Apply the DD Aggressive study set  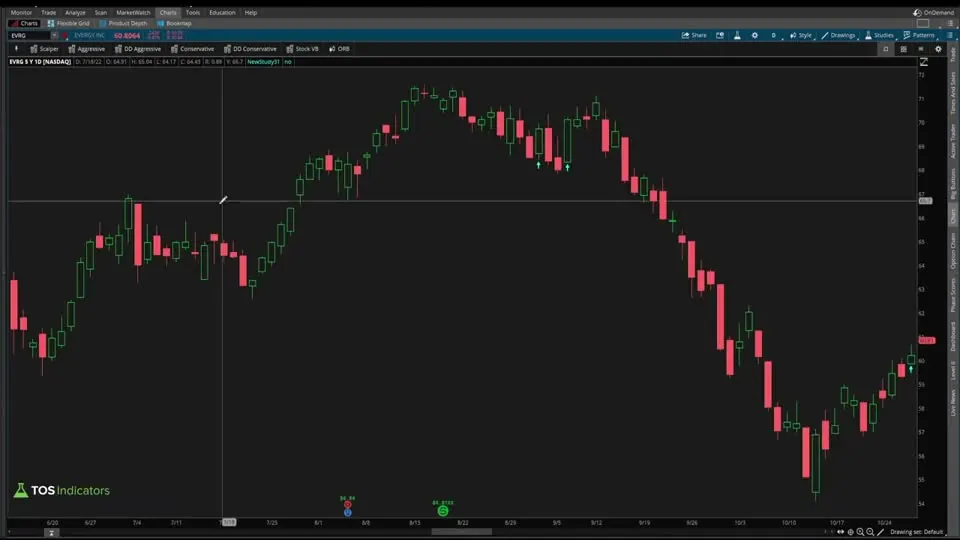pyautogui.click(x=138, y=49)
